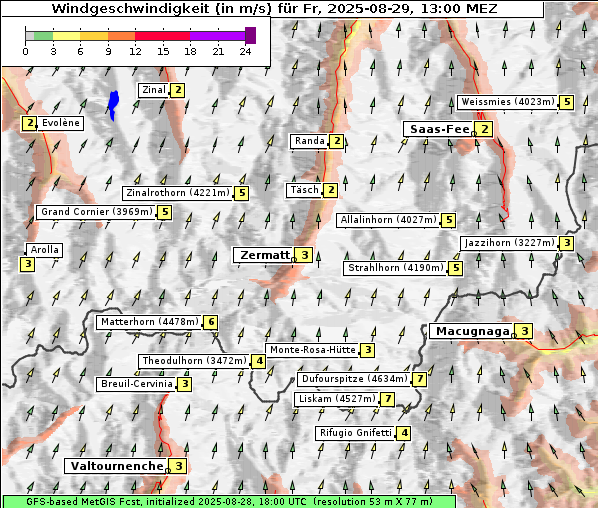Select the Dufourspitze (4634m) label
Viewport: 598px width, 508px height.
point(355,379)
